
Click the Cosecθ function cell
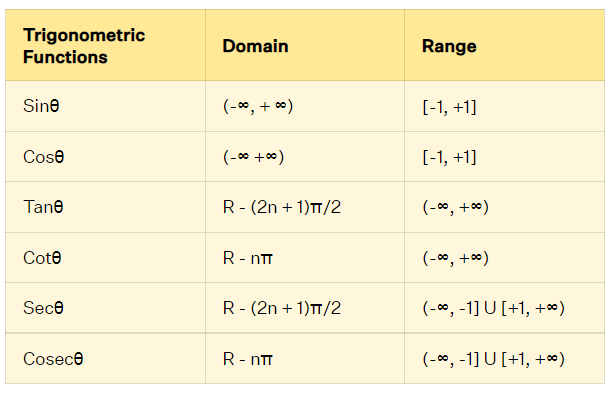pos(105,358)
